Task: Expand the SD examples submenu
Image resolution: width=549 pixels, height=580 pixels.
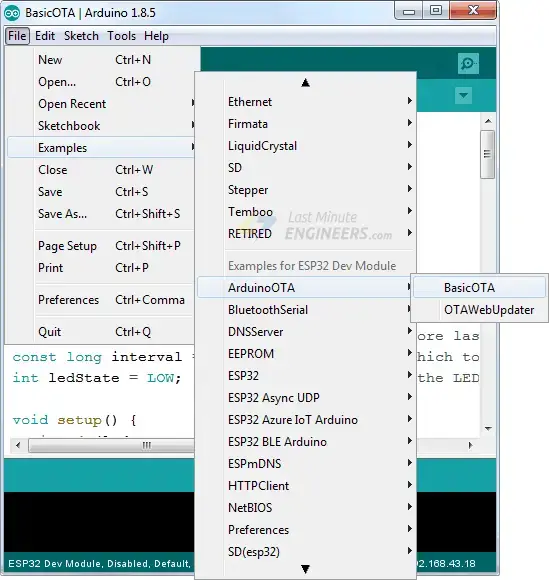Action: [306, 168]
